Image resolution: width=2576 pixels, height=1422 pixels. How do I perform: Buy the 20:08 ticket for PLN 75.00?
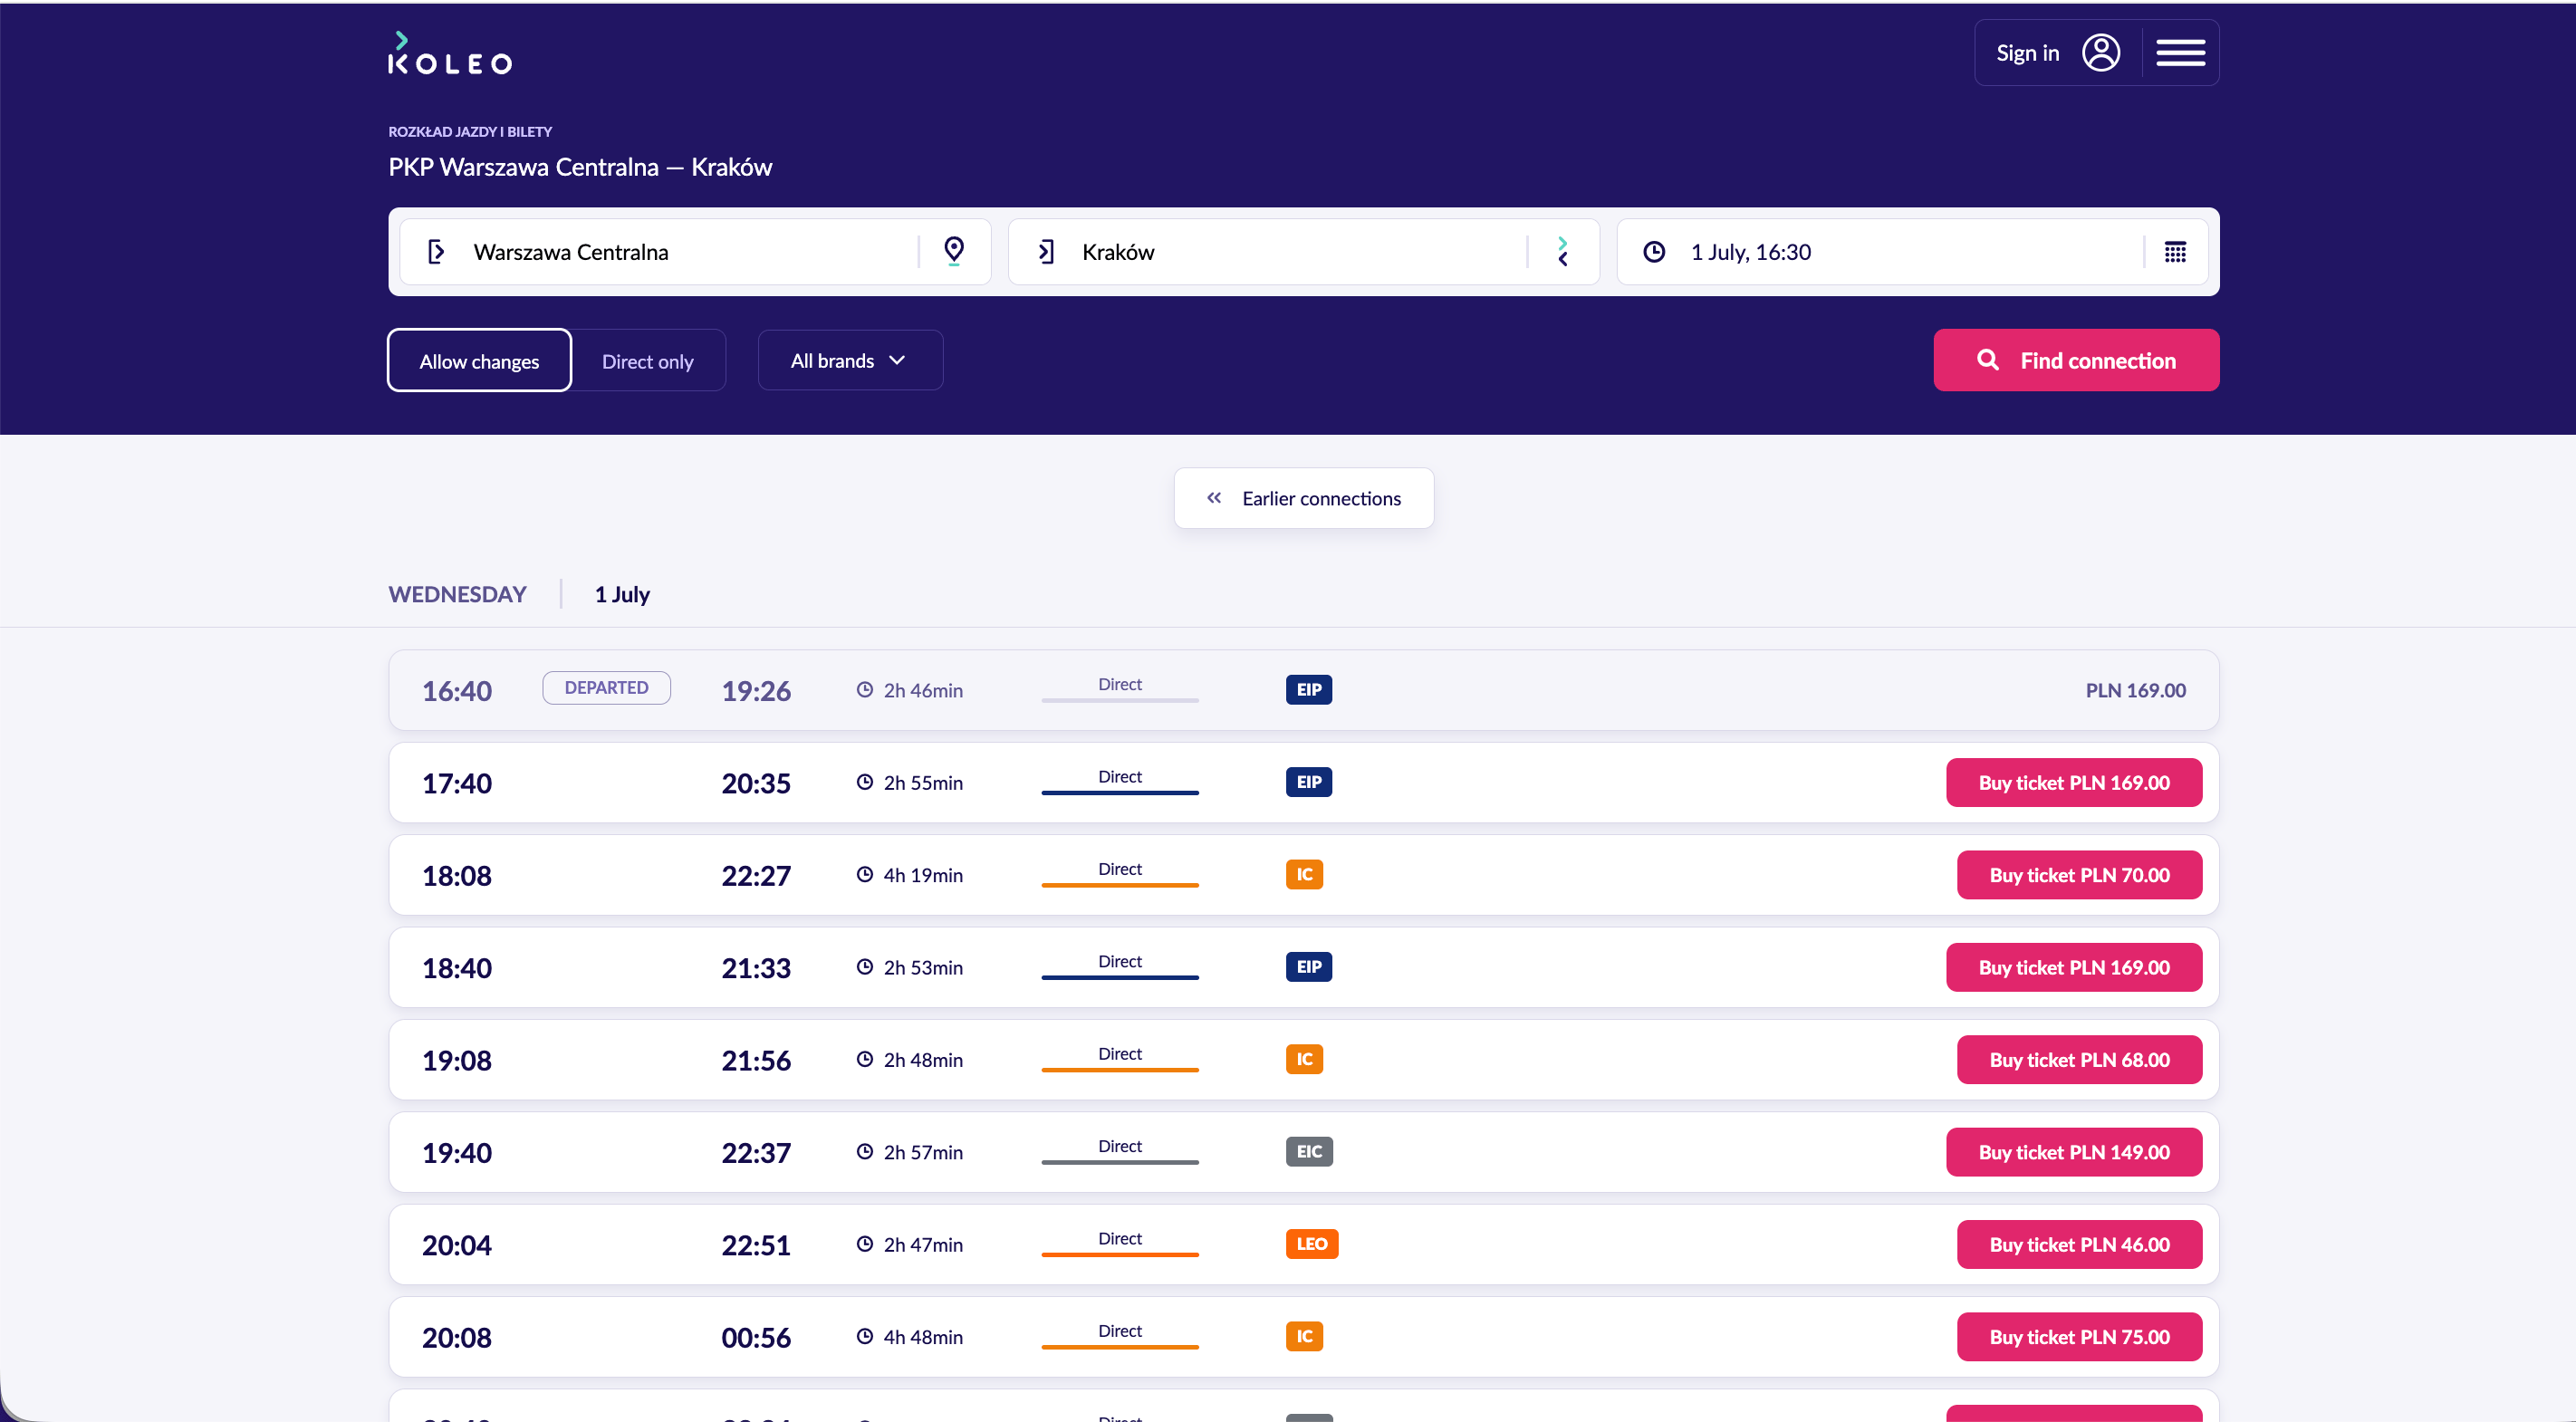coord(2079,1337)
